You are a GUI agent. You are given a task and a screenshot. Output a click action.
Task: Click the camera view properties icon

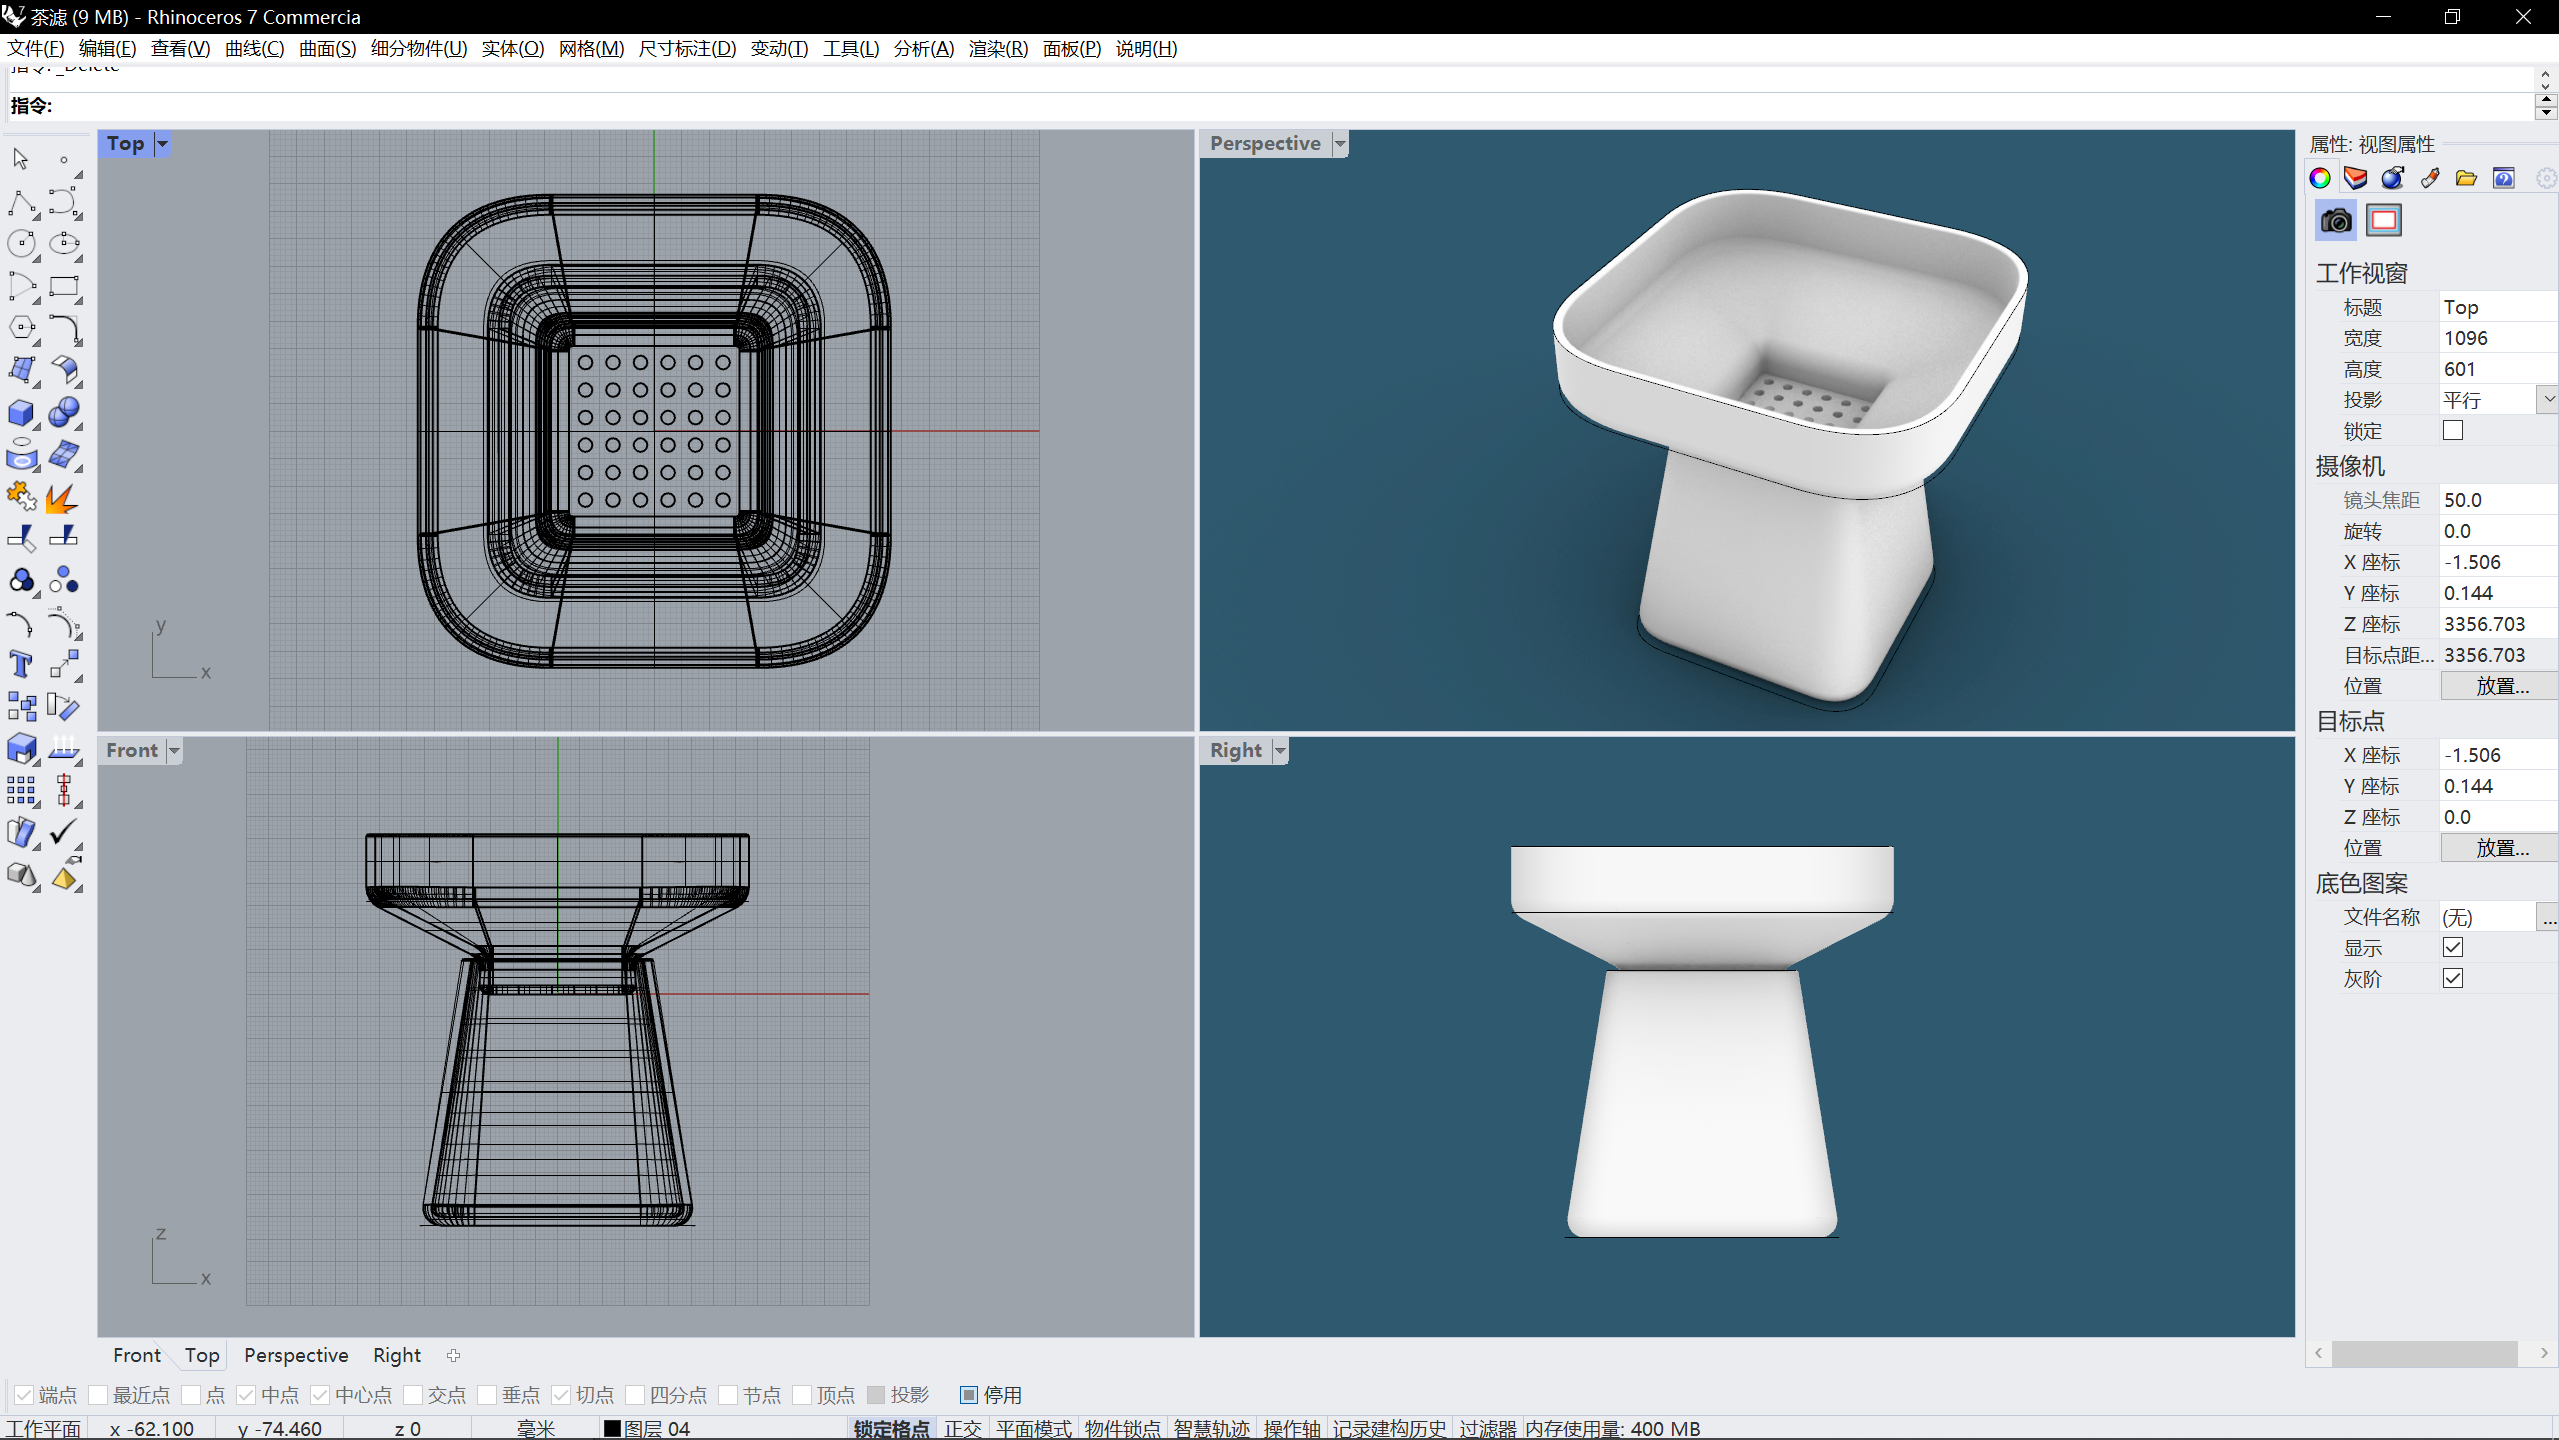2335,221
